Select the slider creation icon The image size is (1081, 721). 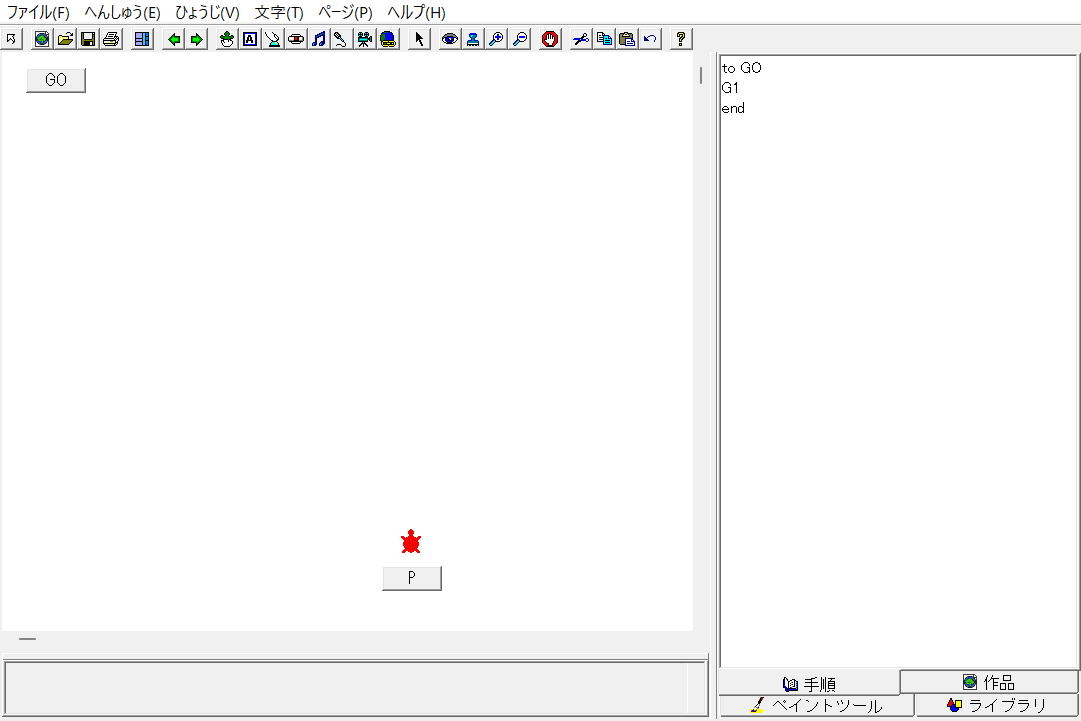pos(296,39)
